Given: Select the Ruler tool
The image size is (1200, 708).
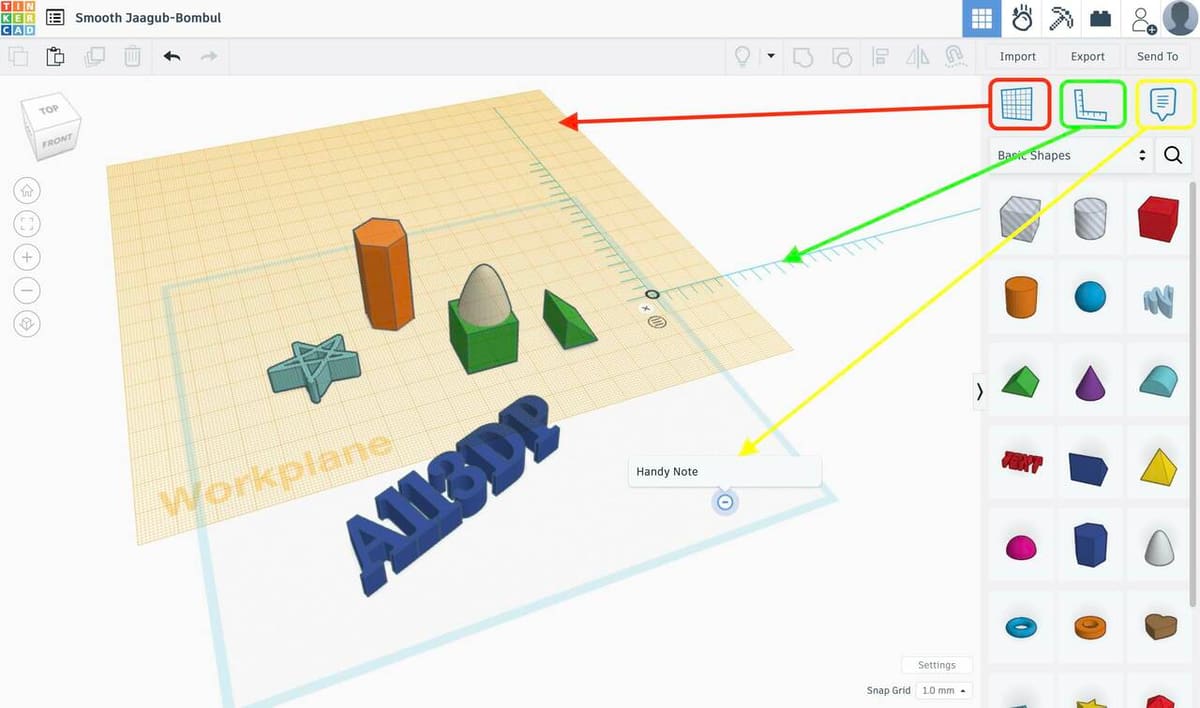Looking at the screenshot, I should point(1092,104).
